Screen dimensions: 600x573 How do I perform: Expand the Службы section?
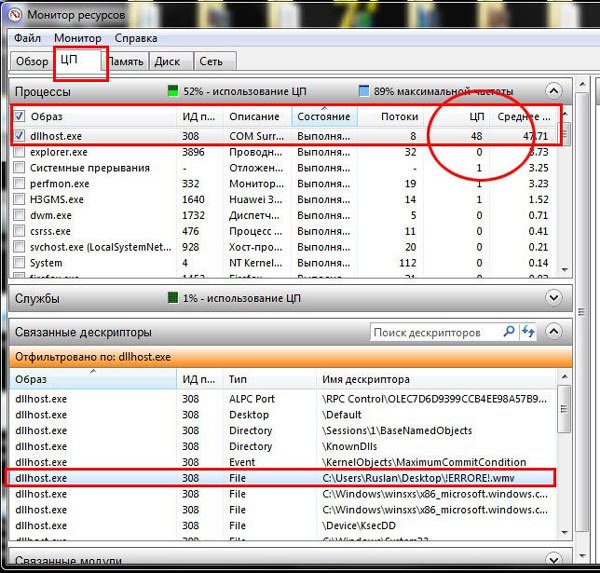pos(554,298)
